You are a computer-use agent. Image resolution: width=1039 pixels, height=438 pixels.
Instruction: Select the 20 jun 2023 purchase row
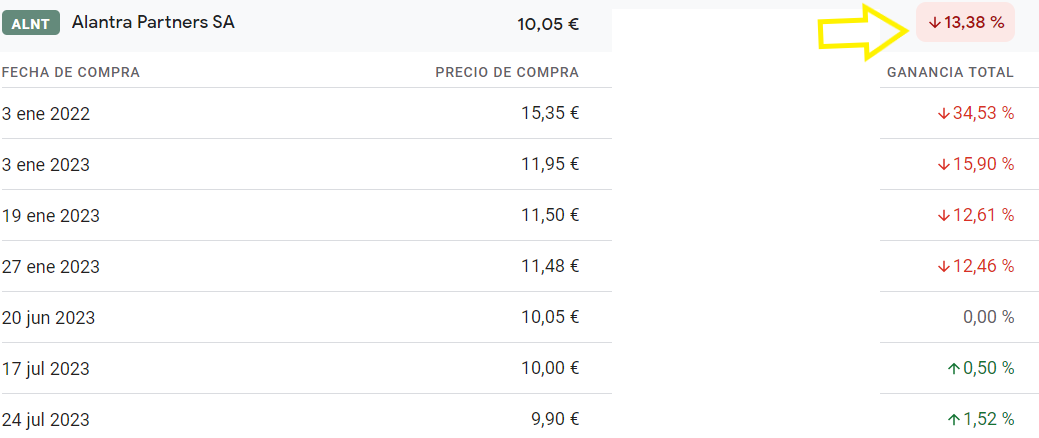tap(520, 317)
